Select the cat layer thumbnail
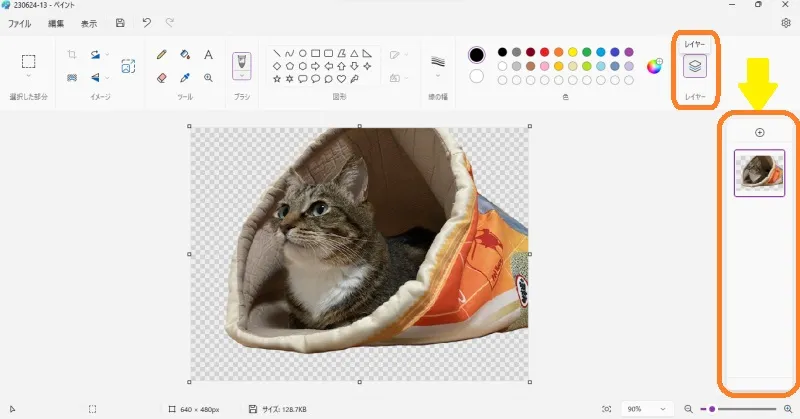This screenshot has height=419, width=800. pos(759,172)
